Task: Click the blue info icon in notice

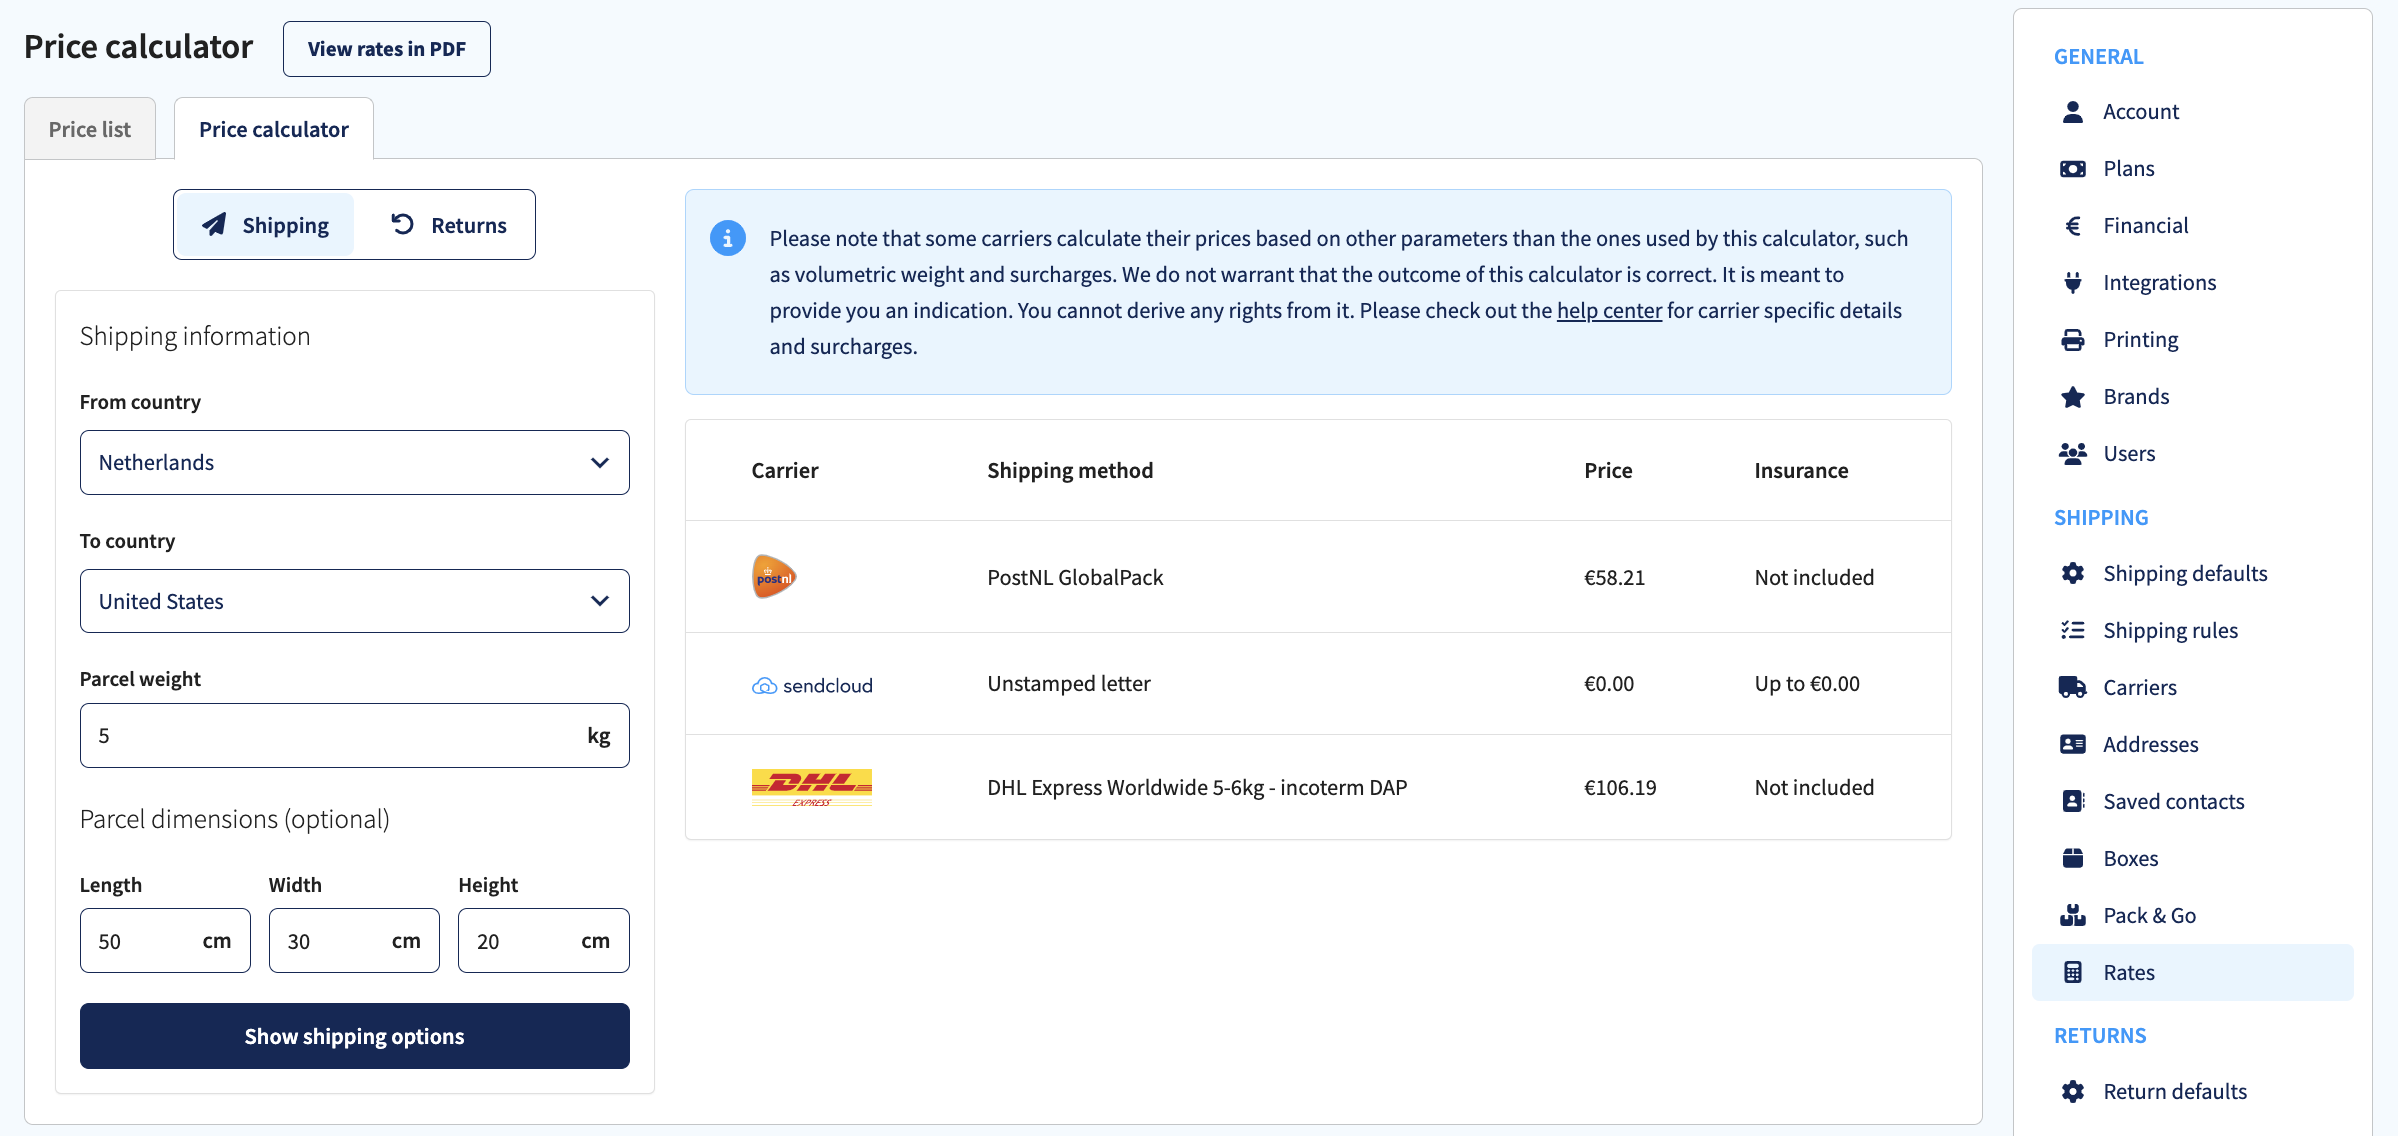Action: coord(728,238)
